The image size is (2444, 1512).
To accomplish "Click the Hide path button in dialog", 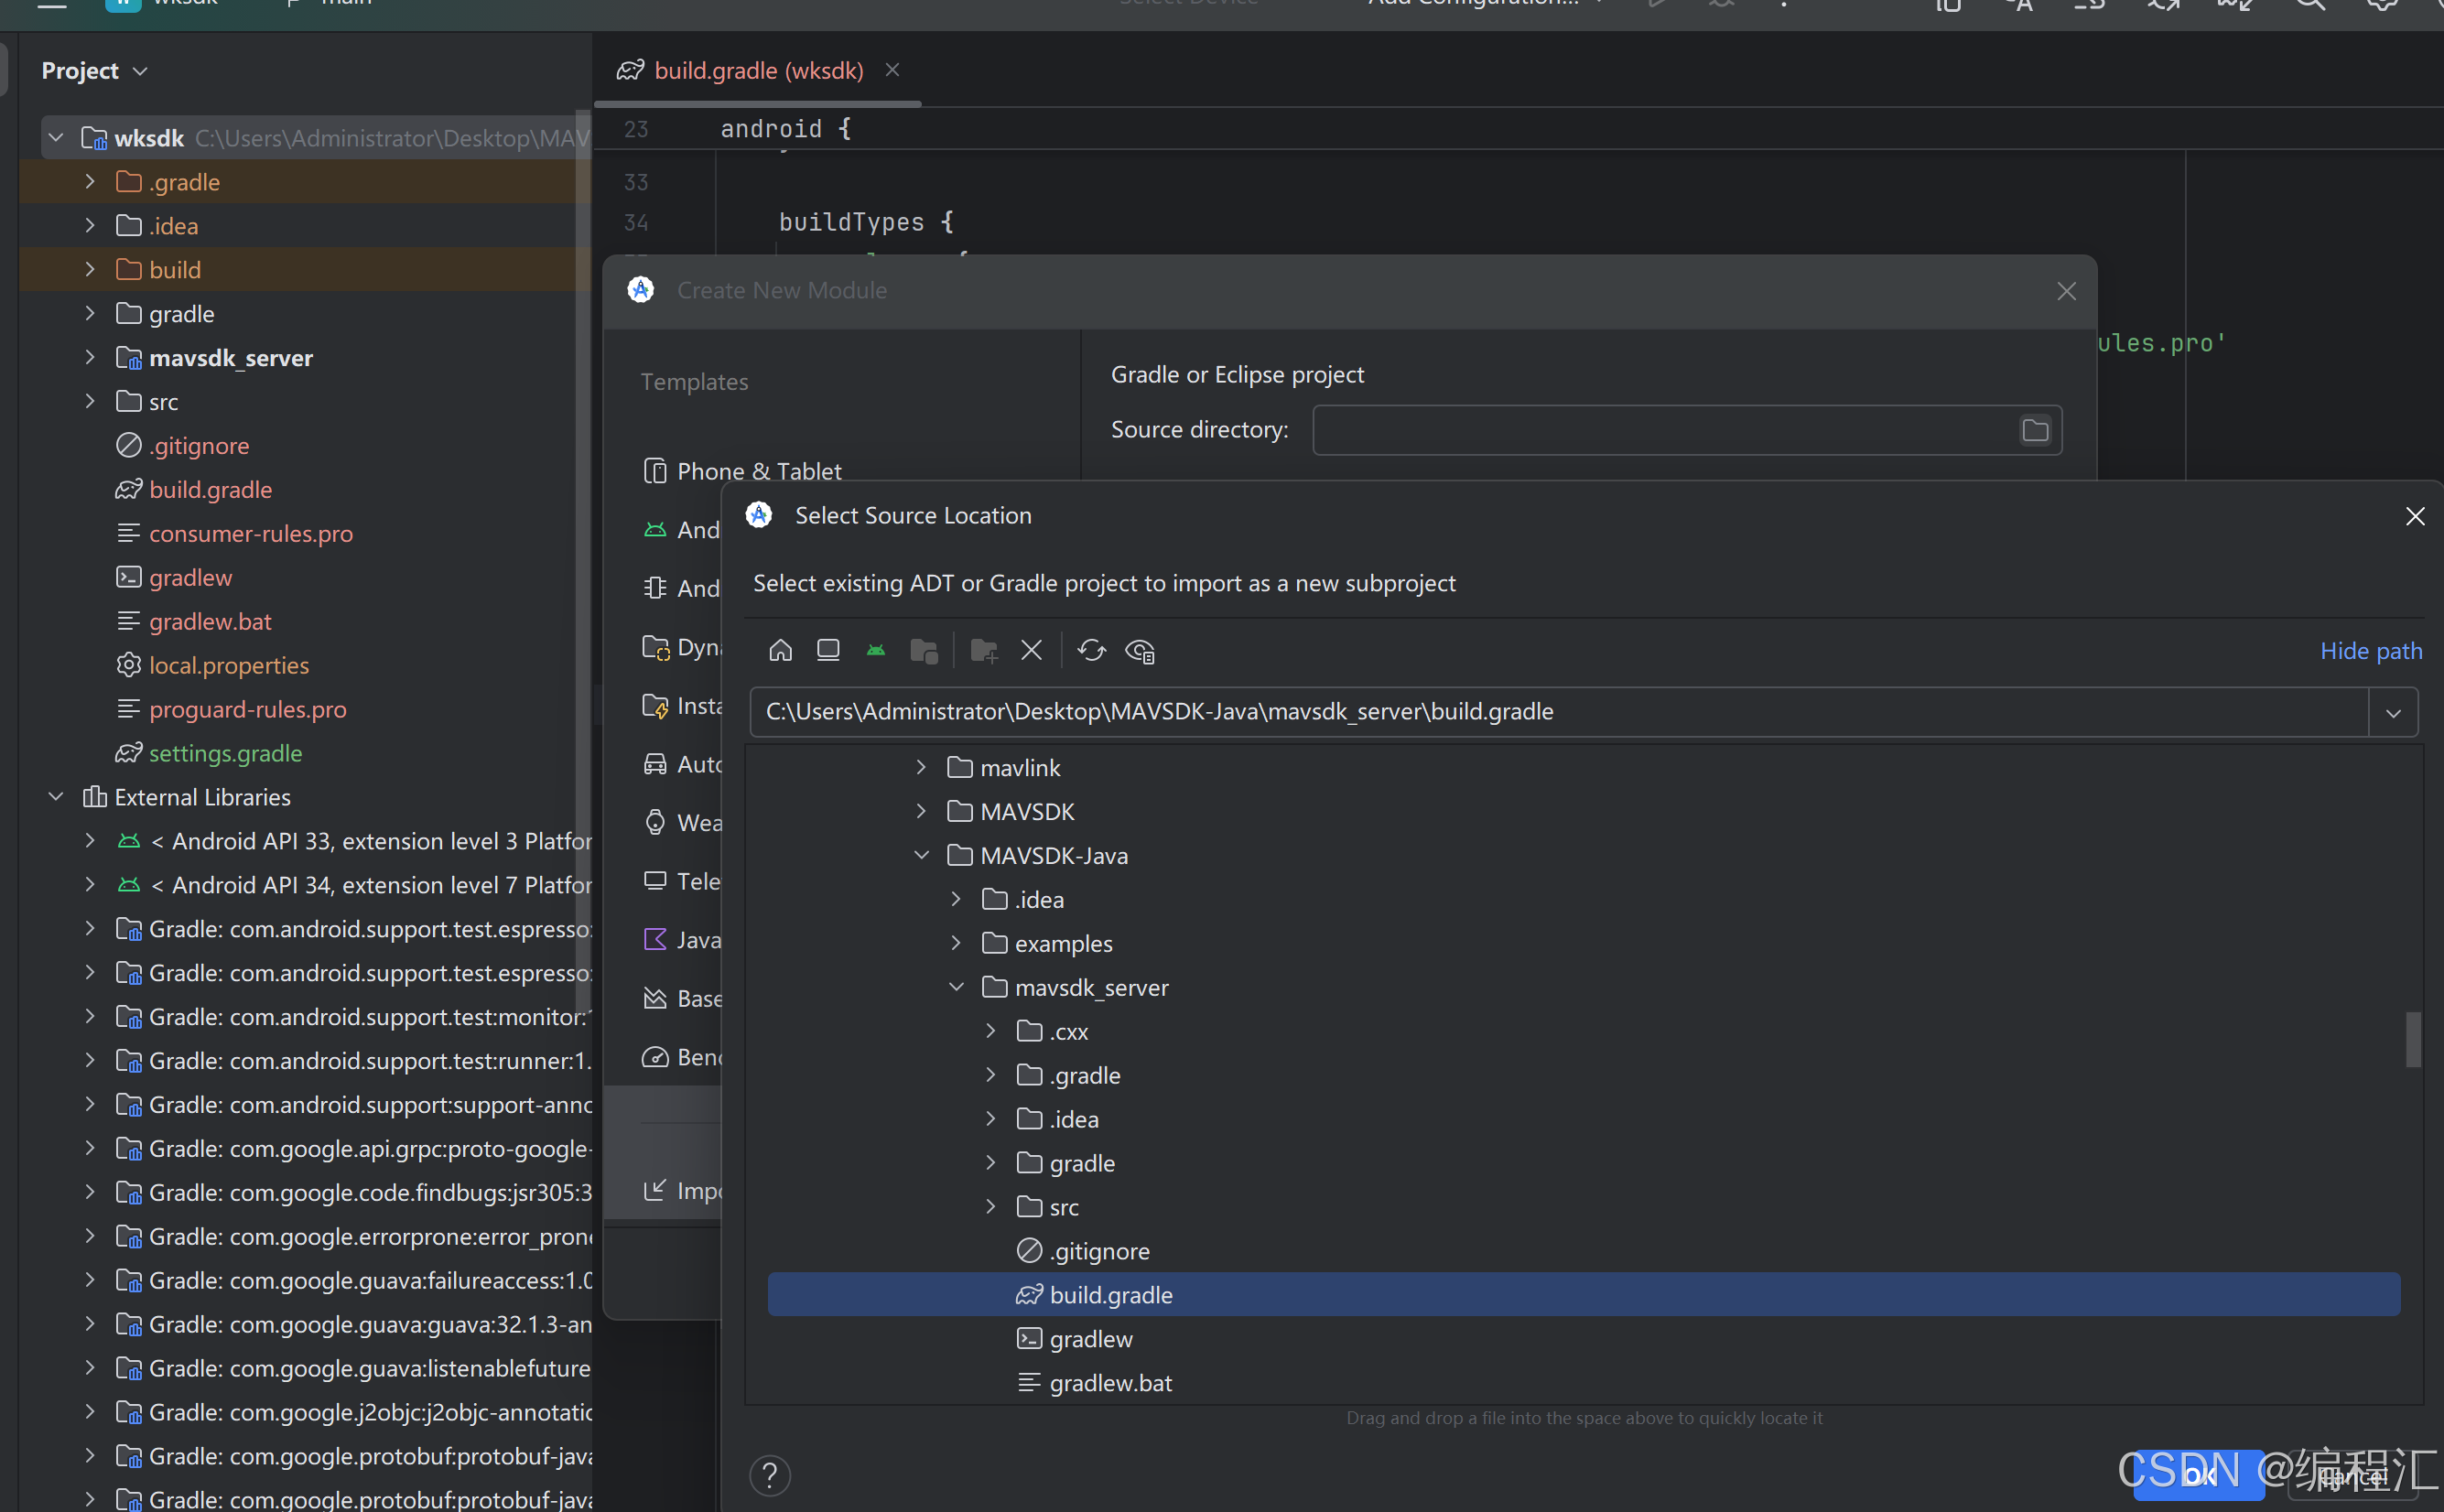I will pos(2367,650).
